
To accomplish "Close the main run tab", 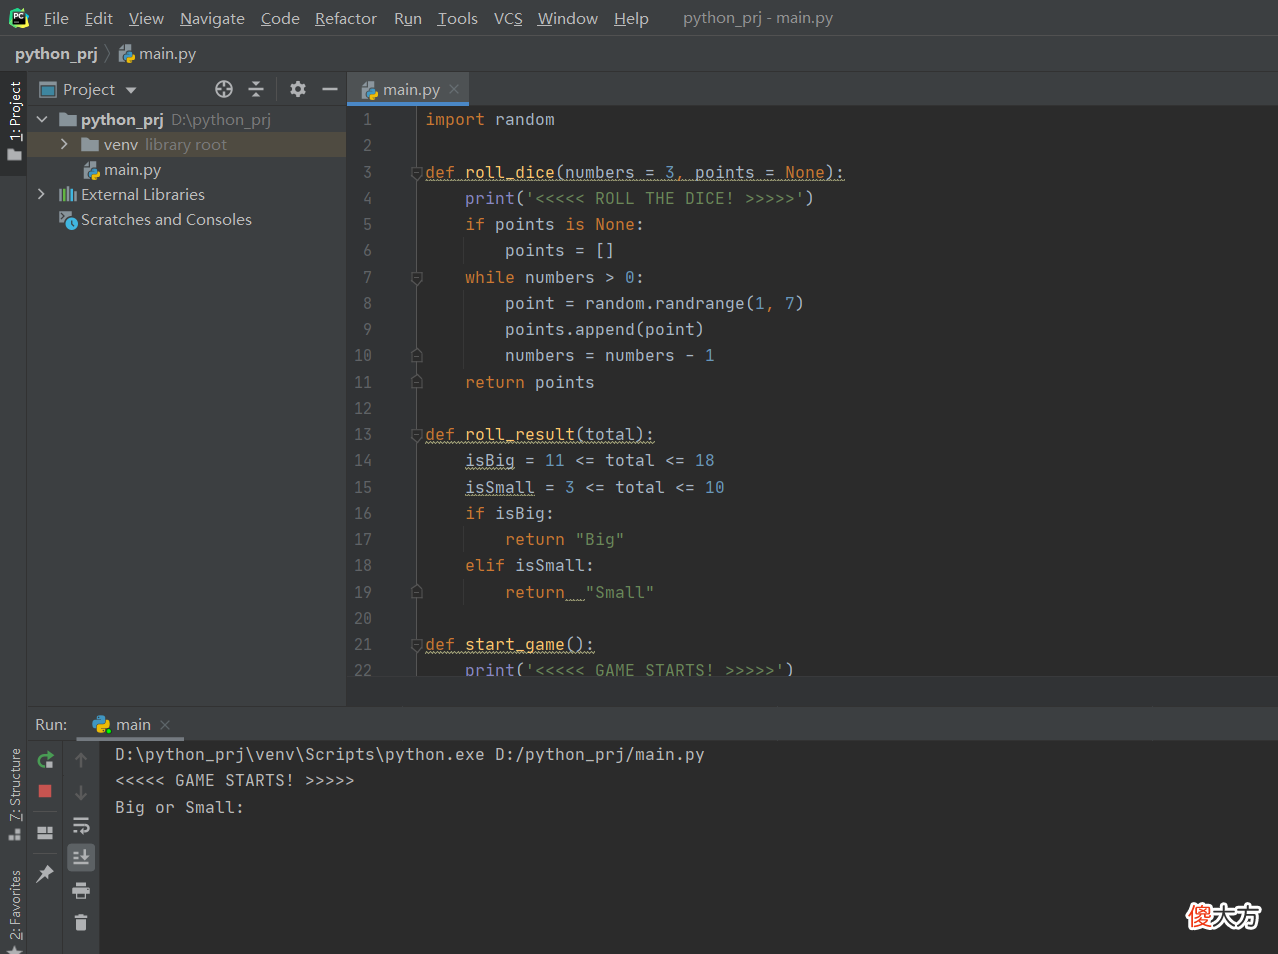I will click(x=165, y=725).
